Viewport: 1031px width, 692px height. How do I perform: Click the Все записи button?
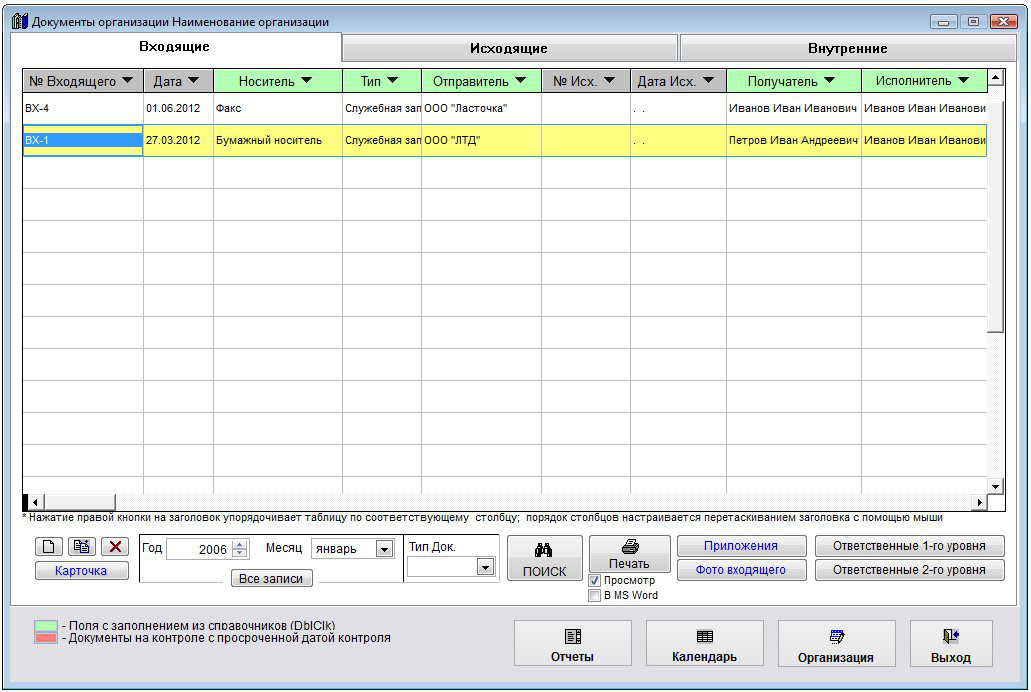click(x=271, y=578)
